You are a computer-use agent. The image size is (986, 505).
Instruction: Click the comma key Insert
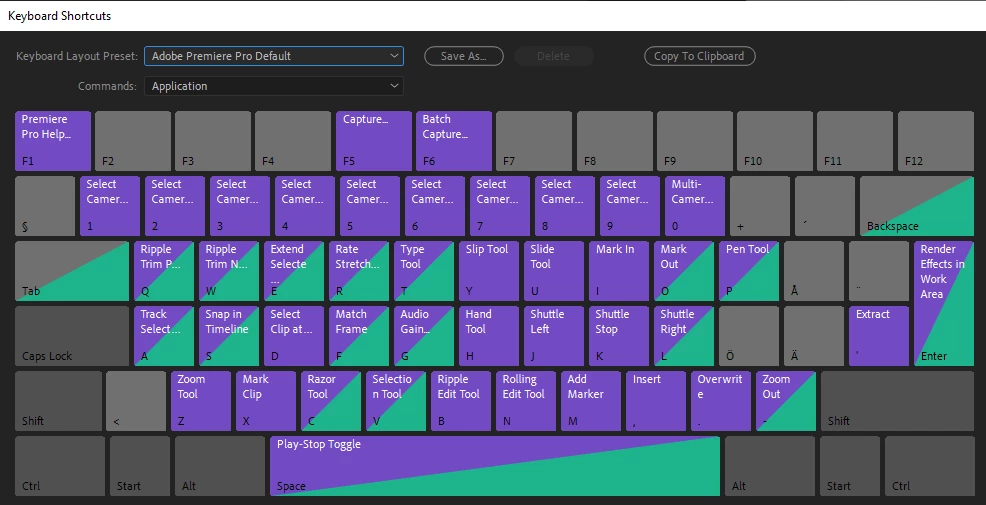point(656,401)
